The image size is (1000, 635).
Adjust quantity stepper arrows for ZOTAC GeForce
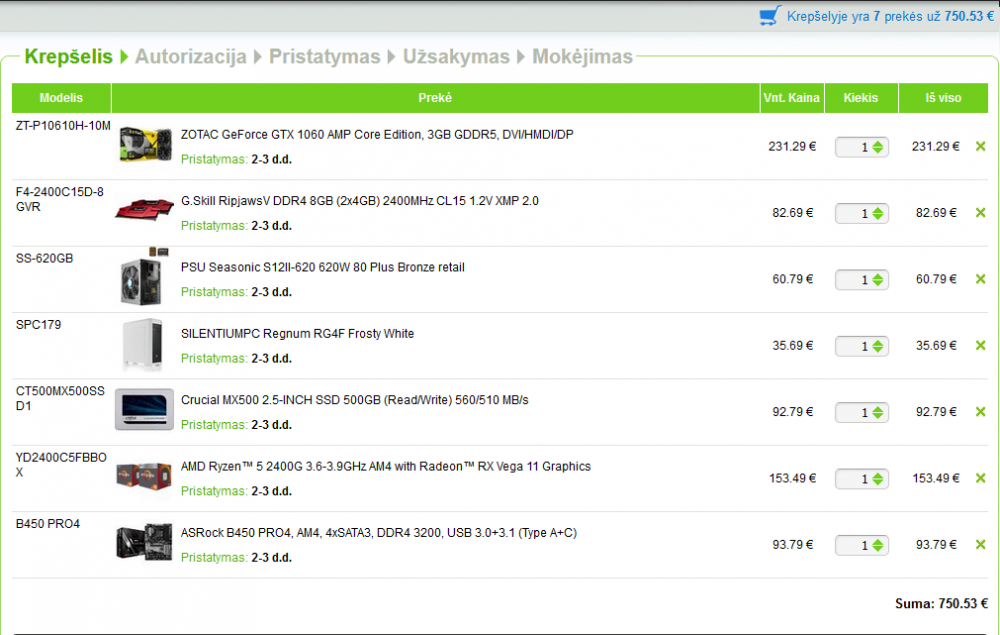tap(878, 147)
